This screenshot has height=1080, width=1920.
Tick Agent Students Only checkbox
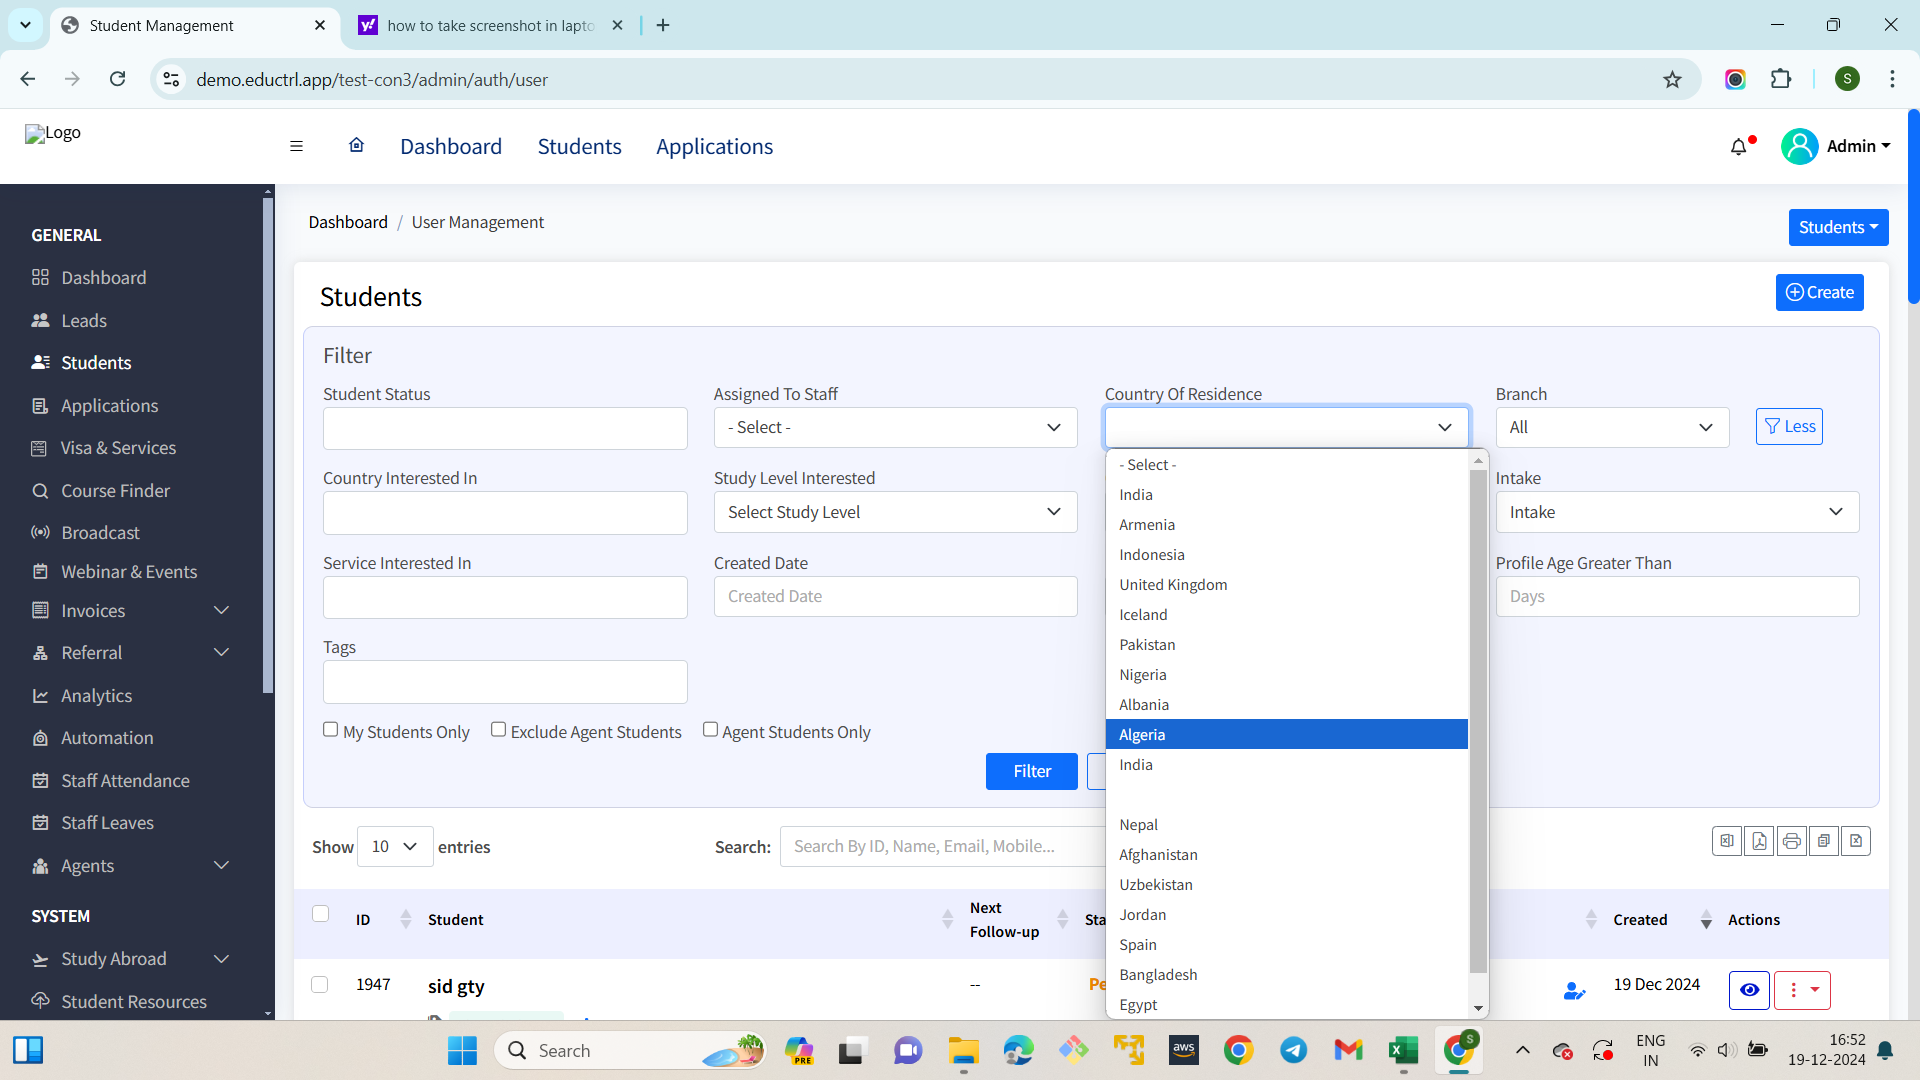[710, 730]
